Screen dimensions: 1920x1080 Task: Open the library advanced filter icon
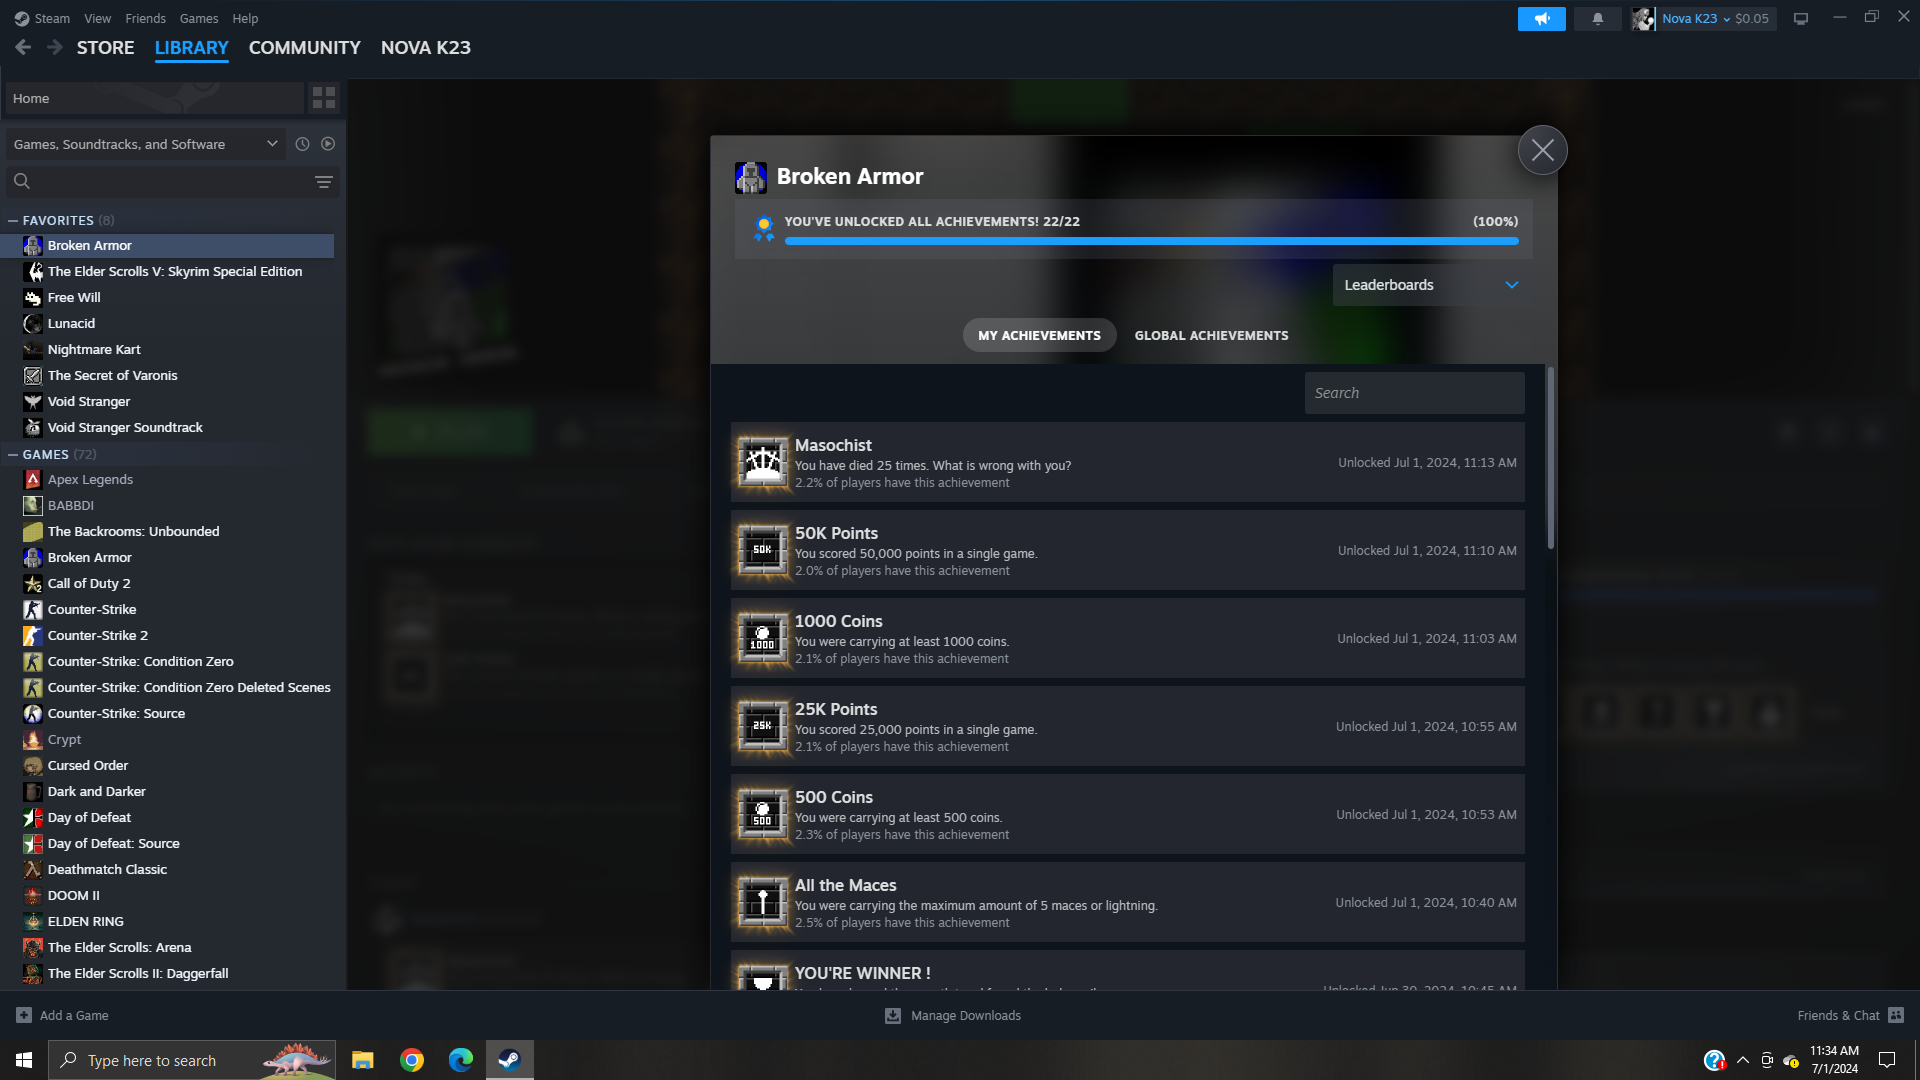pos(323,181)
